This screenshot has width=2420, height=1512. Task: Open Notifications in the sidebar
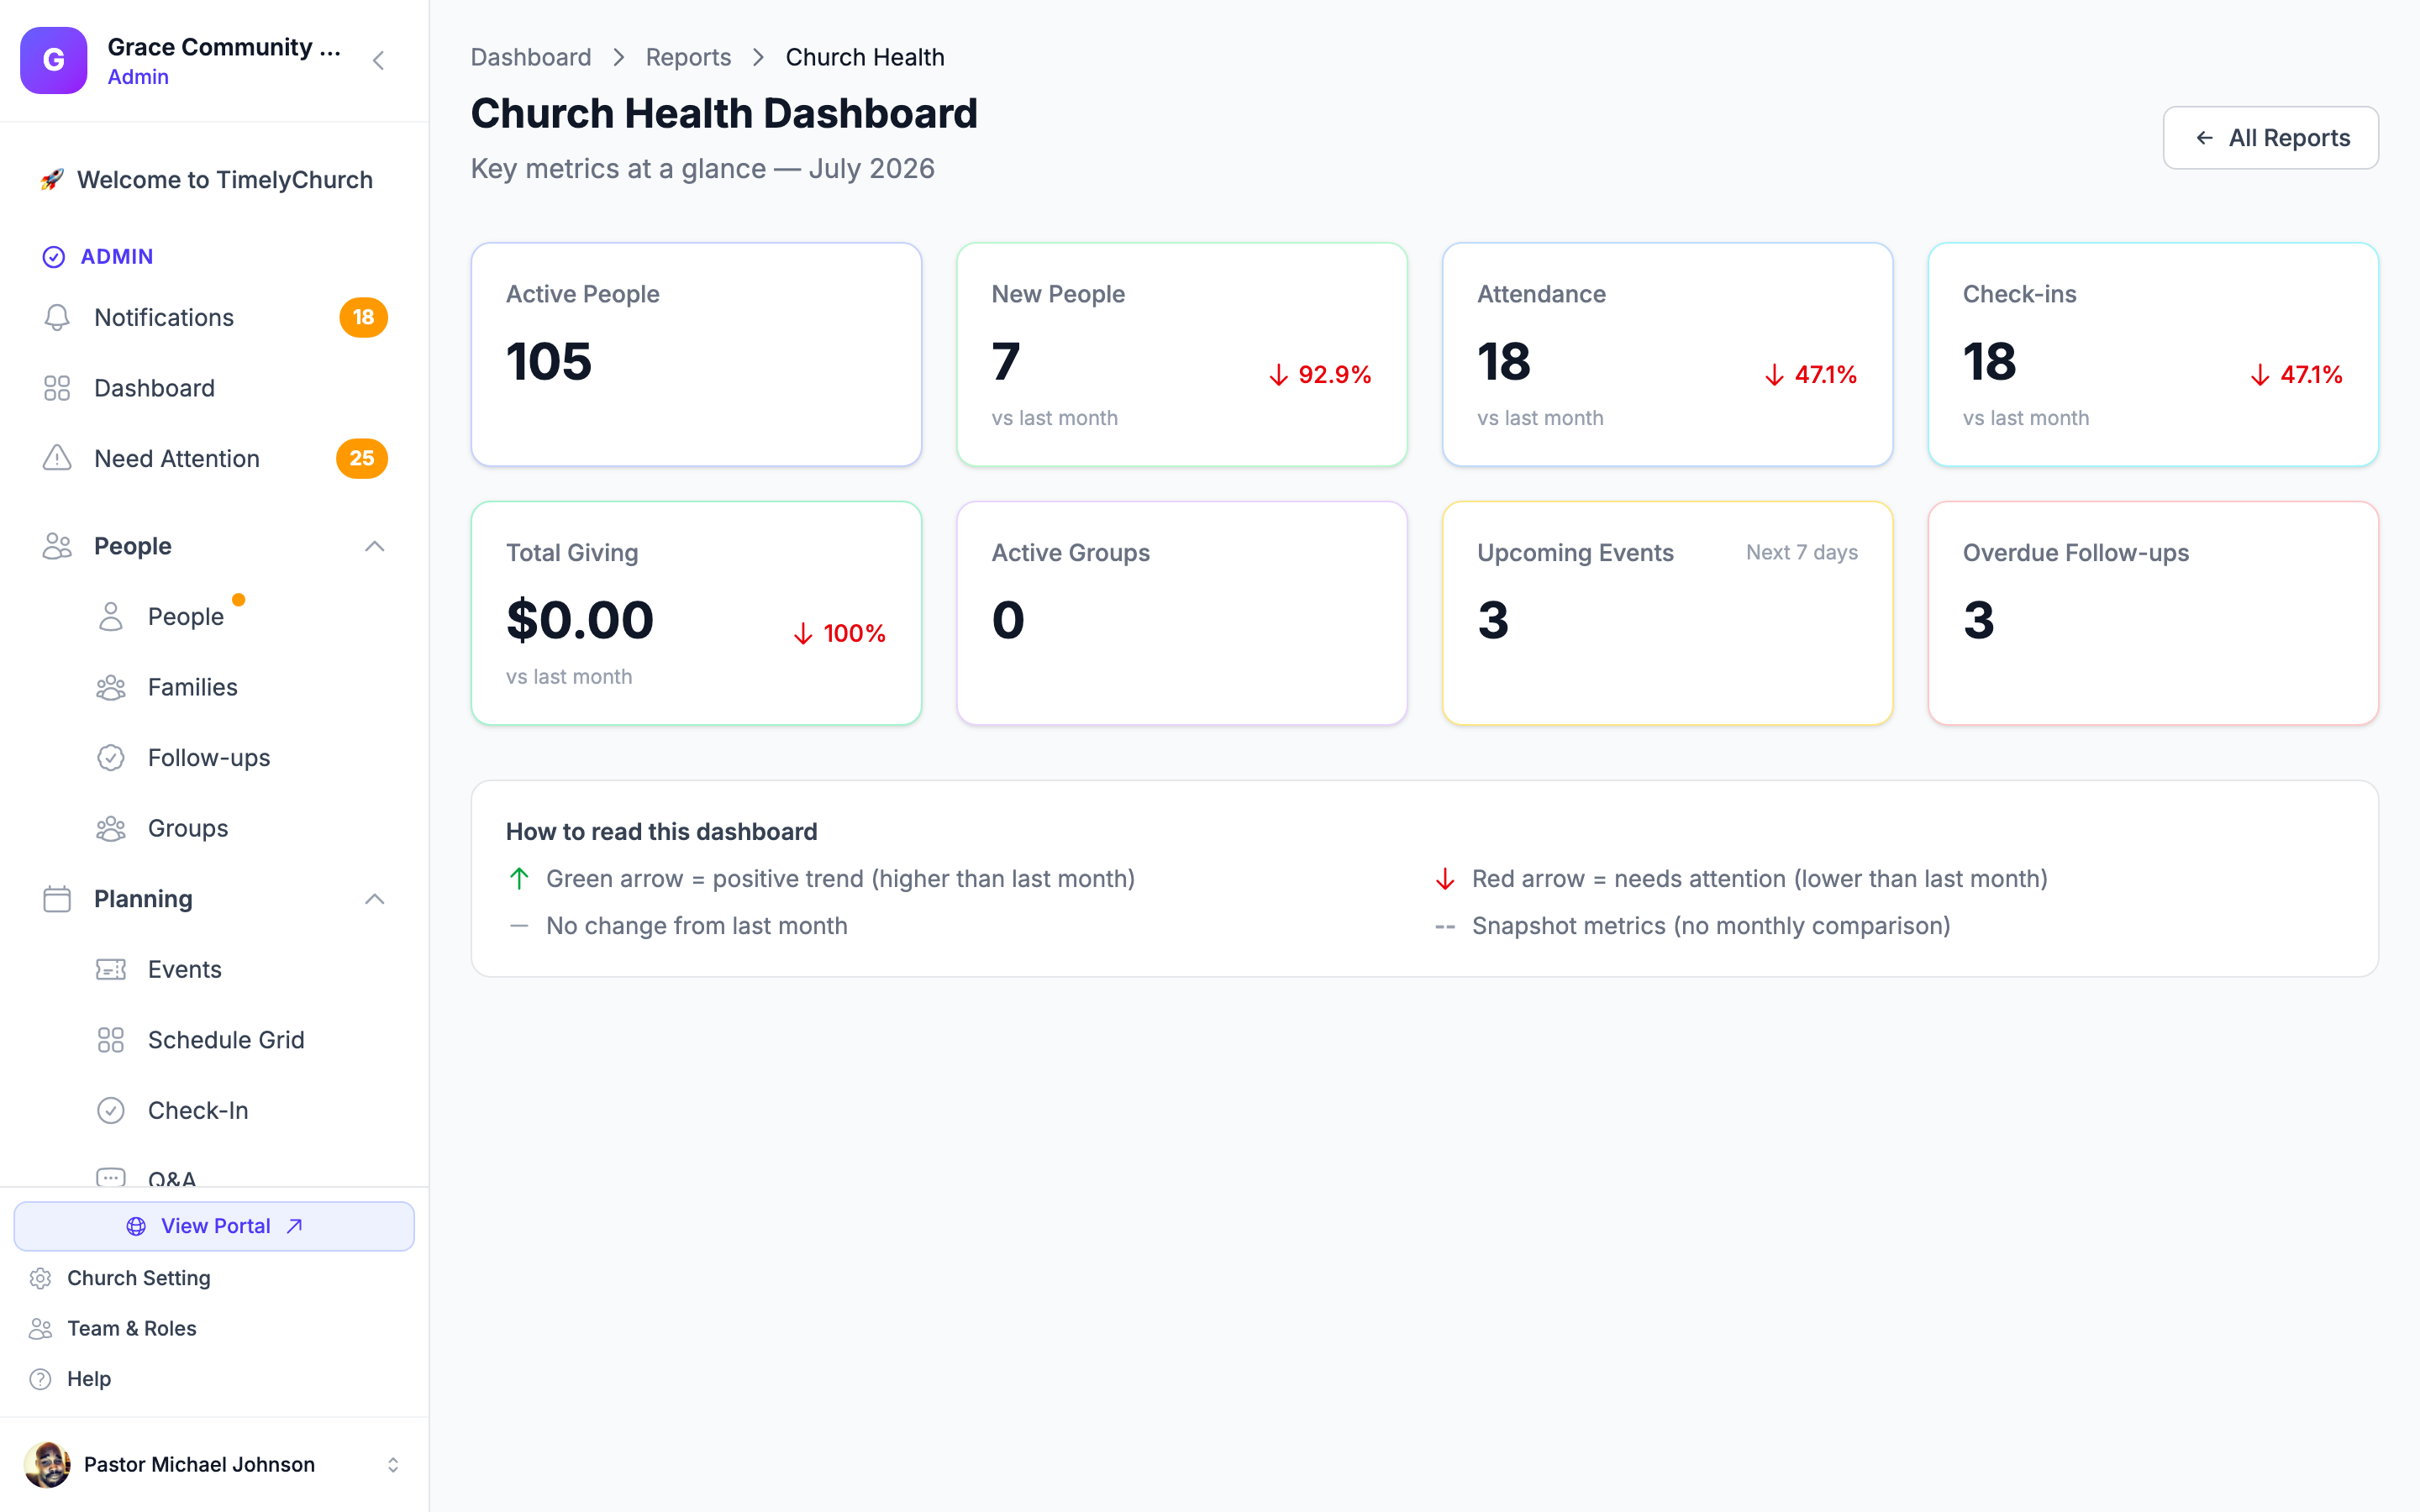214,317
